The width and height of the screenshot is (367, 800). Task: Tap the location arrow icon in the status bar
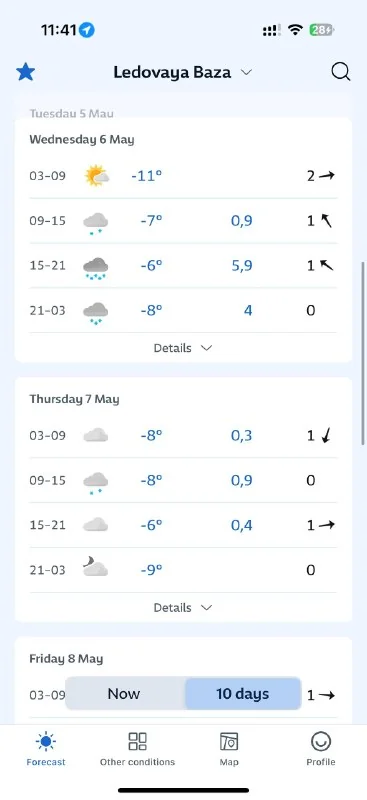pyautogui.click(x=87, y=30)
